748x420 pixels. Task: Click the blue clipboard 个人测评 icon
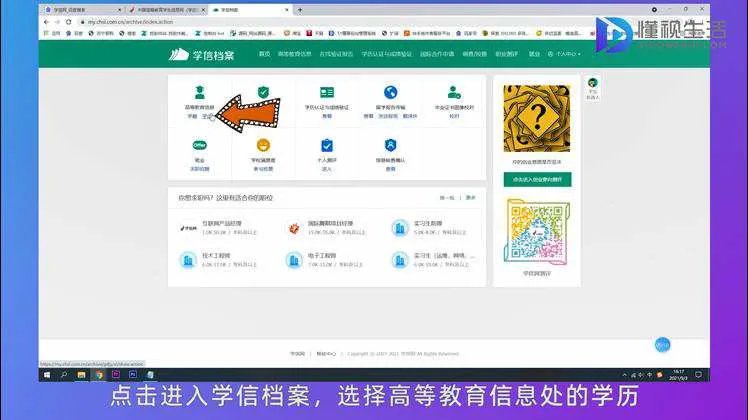327,145
